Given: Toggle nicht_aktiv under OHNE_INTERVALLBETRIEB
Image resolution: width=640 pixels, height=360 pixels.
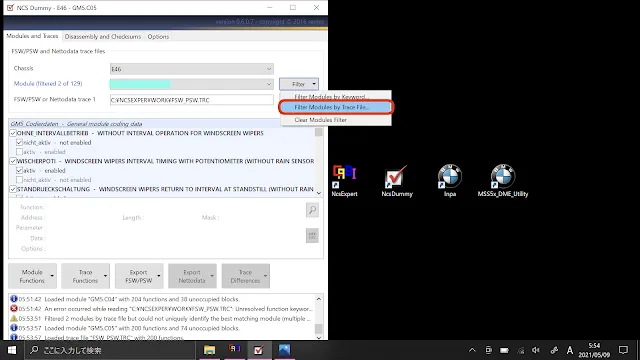Looking at the screenshot, I should point(19,142).
